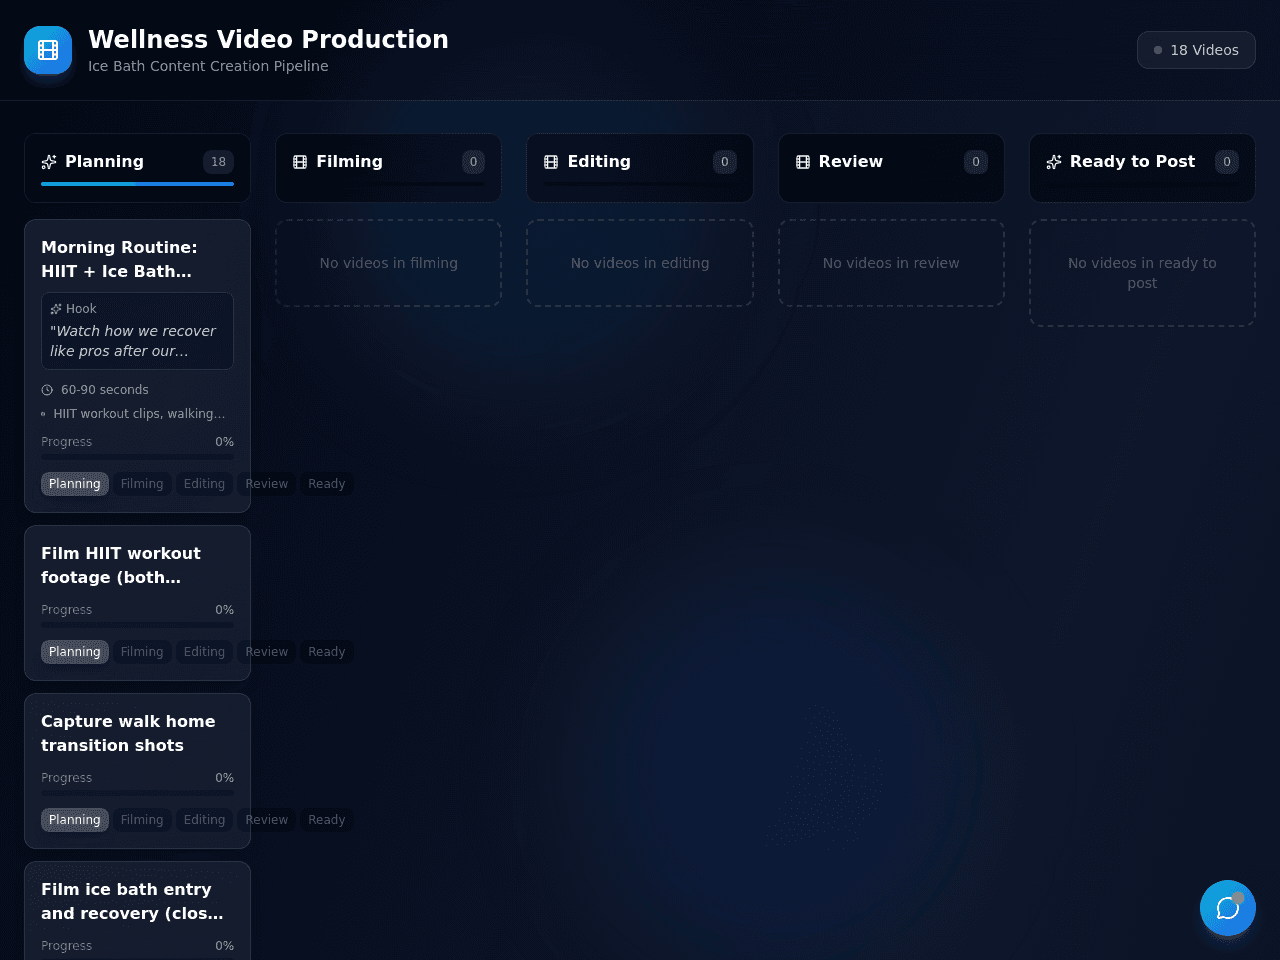Click the clock icon beside 60-90 seconds
Screen dimensions: 1280x960
tap(47, 390)
